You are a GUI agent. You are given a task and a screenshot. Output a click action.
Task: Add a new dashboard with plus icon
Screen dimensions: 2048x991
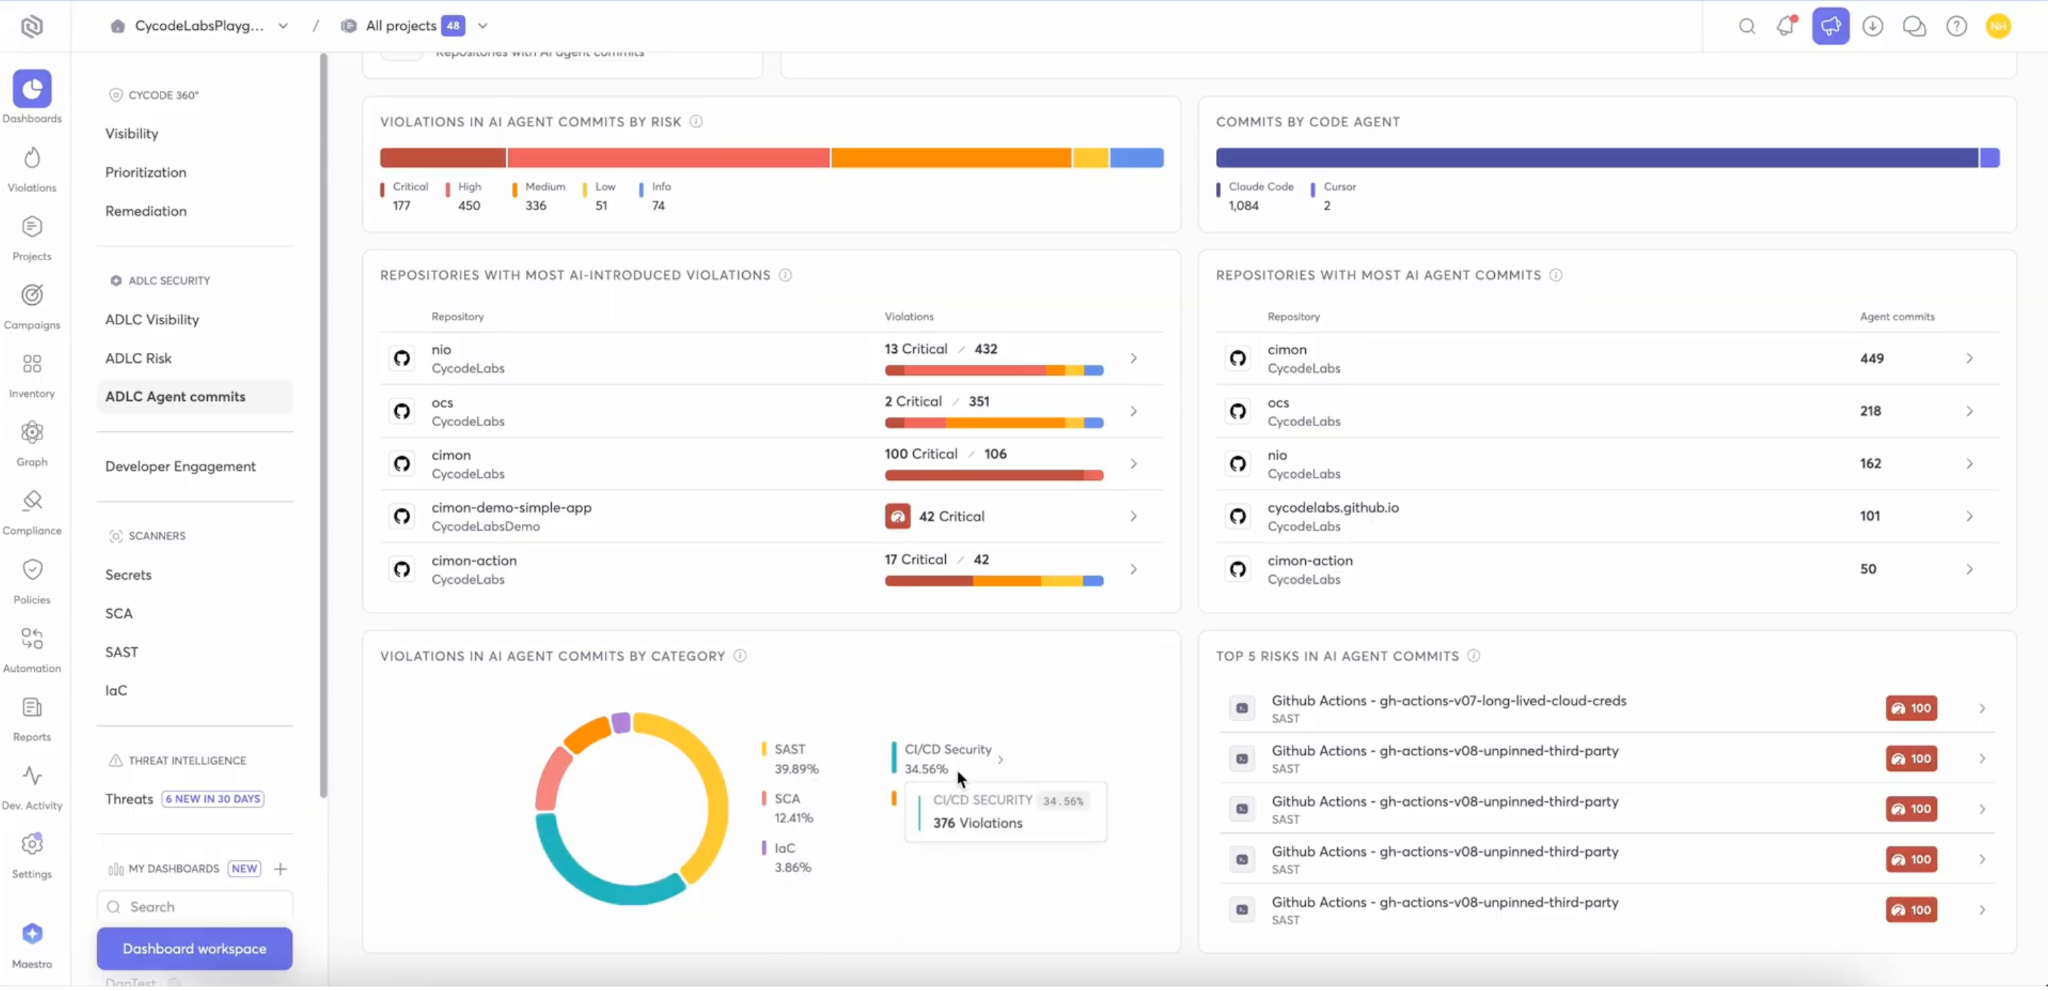281,868
